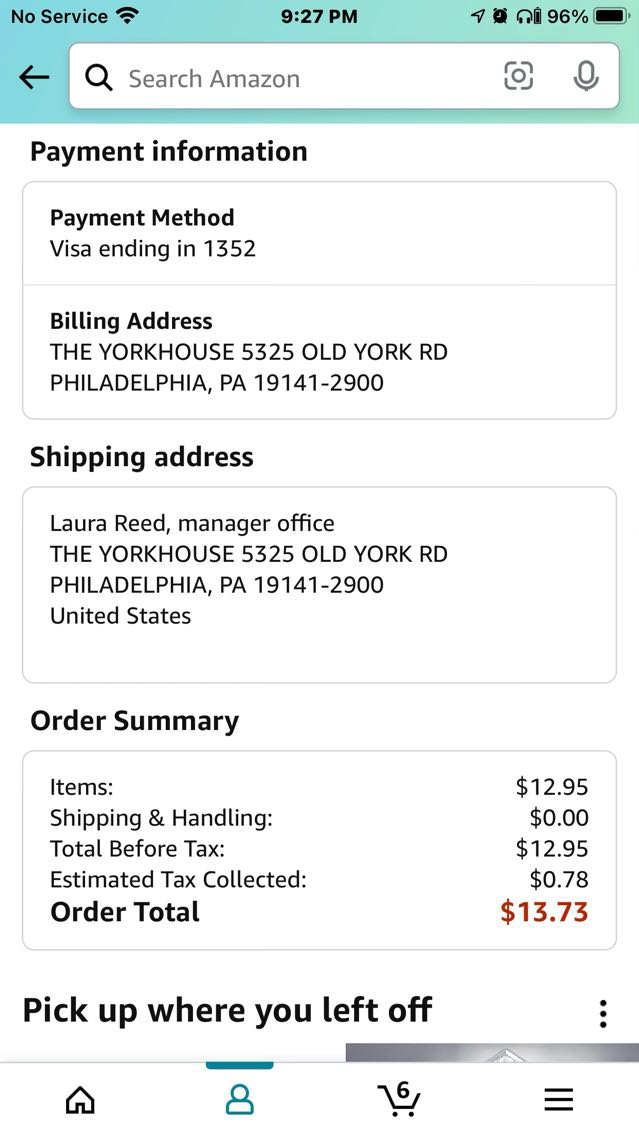Open the account profile tab
639x1136 pixels.
[x=239, y=1100]
